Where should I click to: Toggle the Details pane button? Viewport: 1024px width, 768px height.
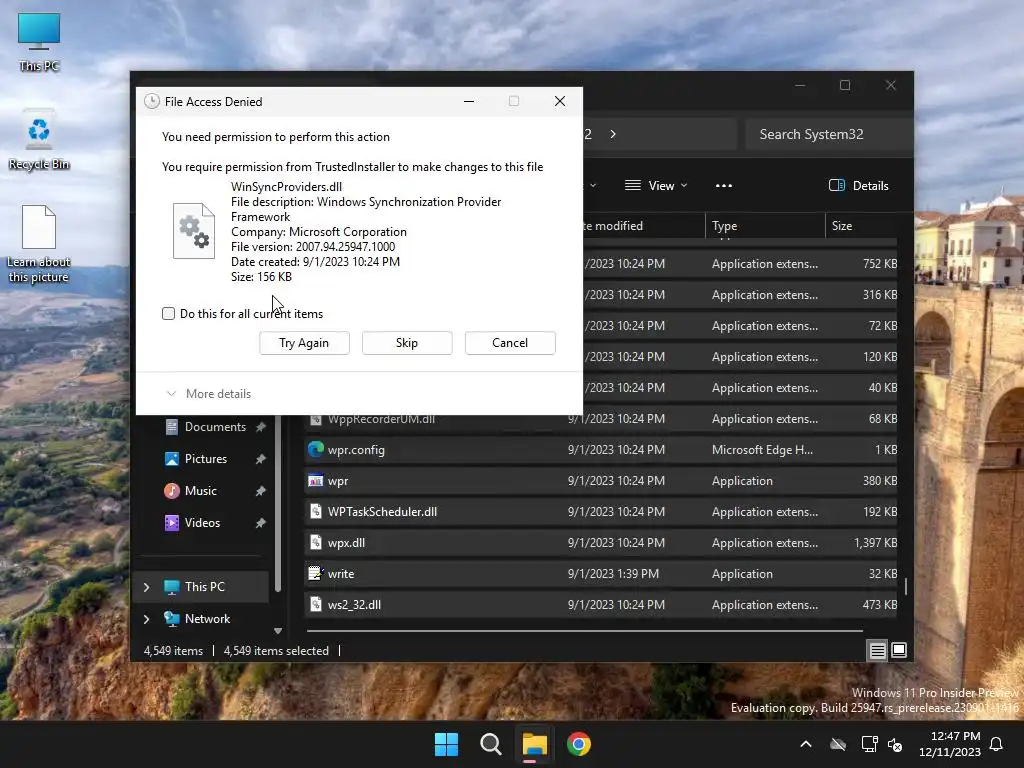[x=859, y=185]
